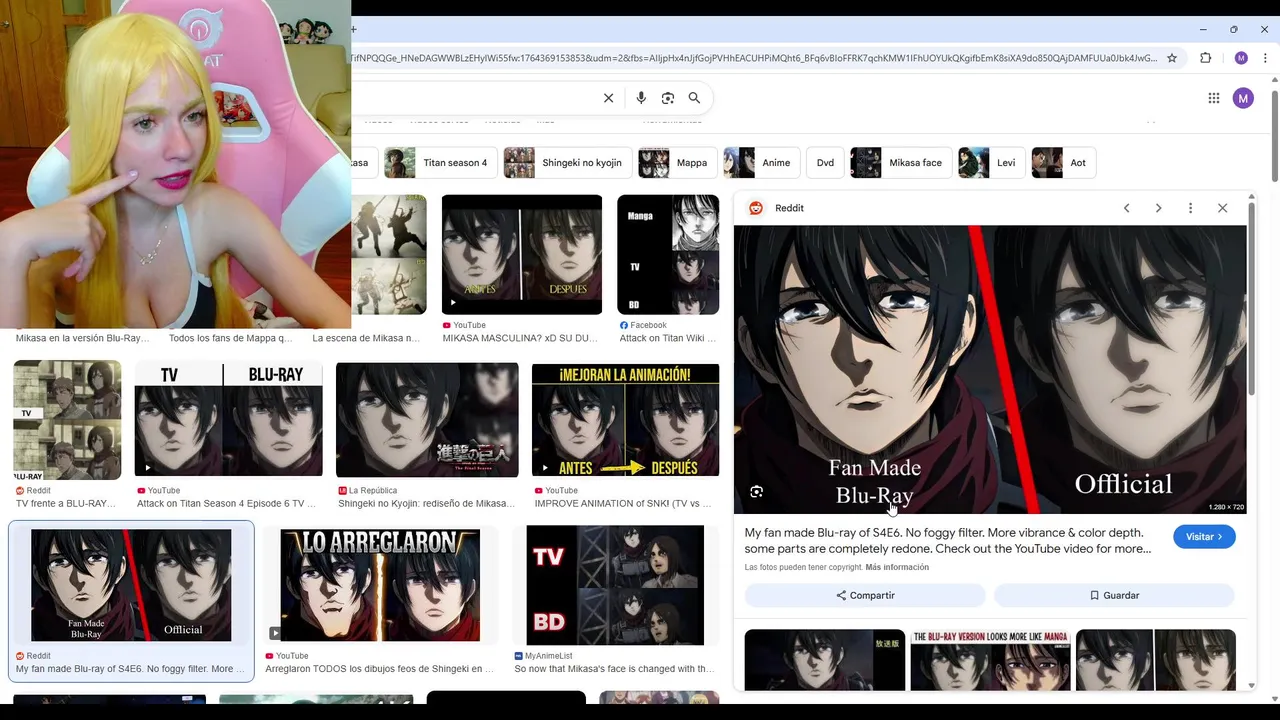The image size is (1280, 720).
Task: Close the Reddit image preview panel
Action: click(1222, 208)
